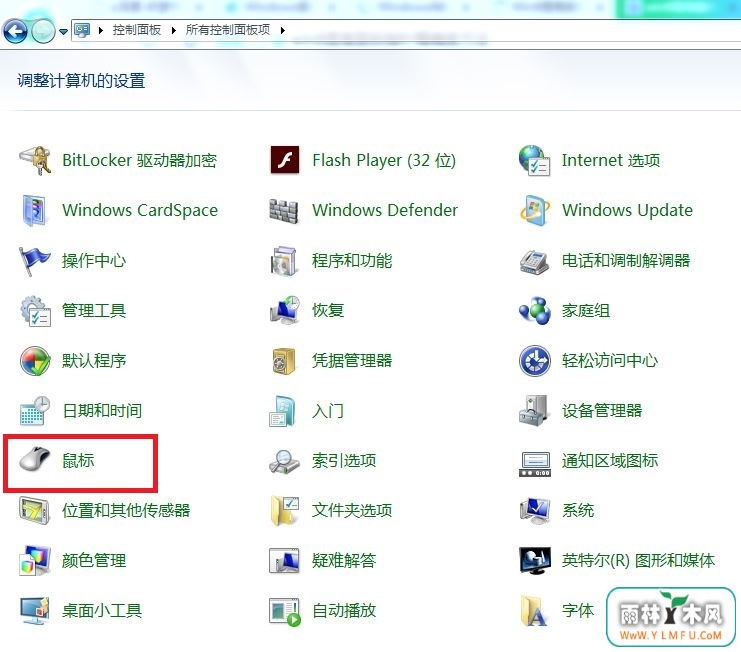Open 自动播放 icon
741x652 pixels.
click(285, 612)
